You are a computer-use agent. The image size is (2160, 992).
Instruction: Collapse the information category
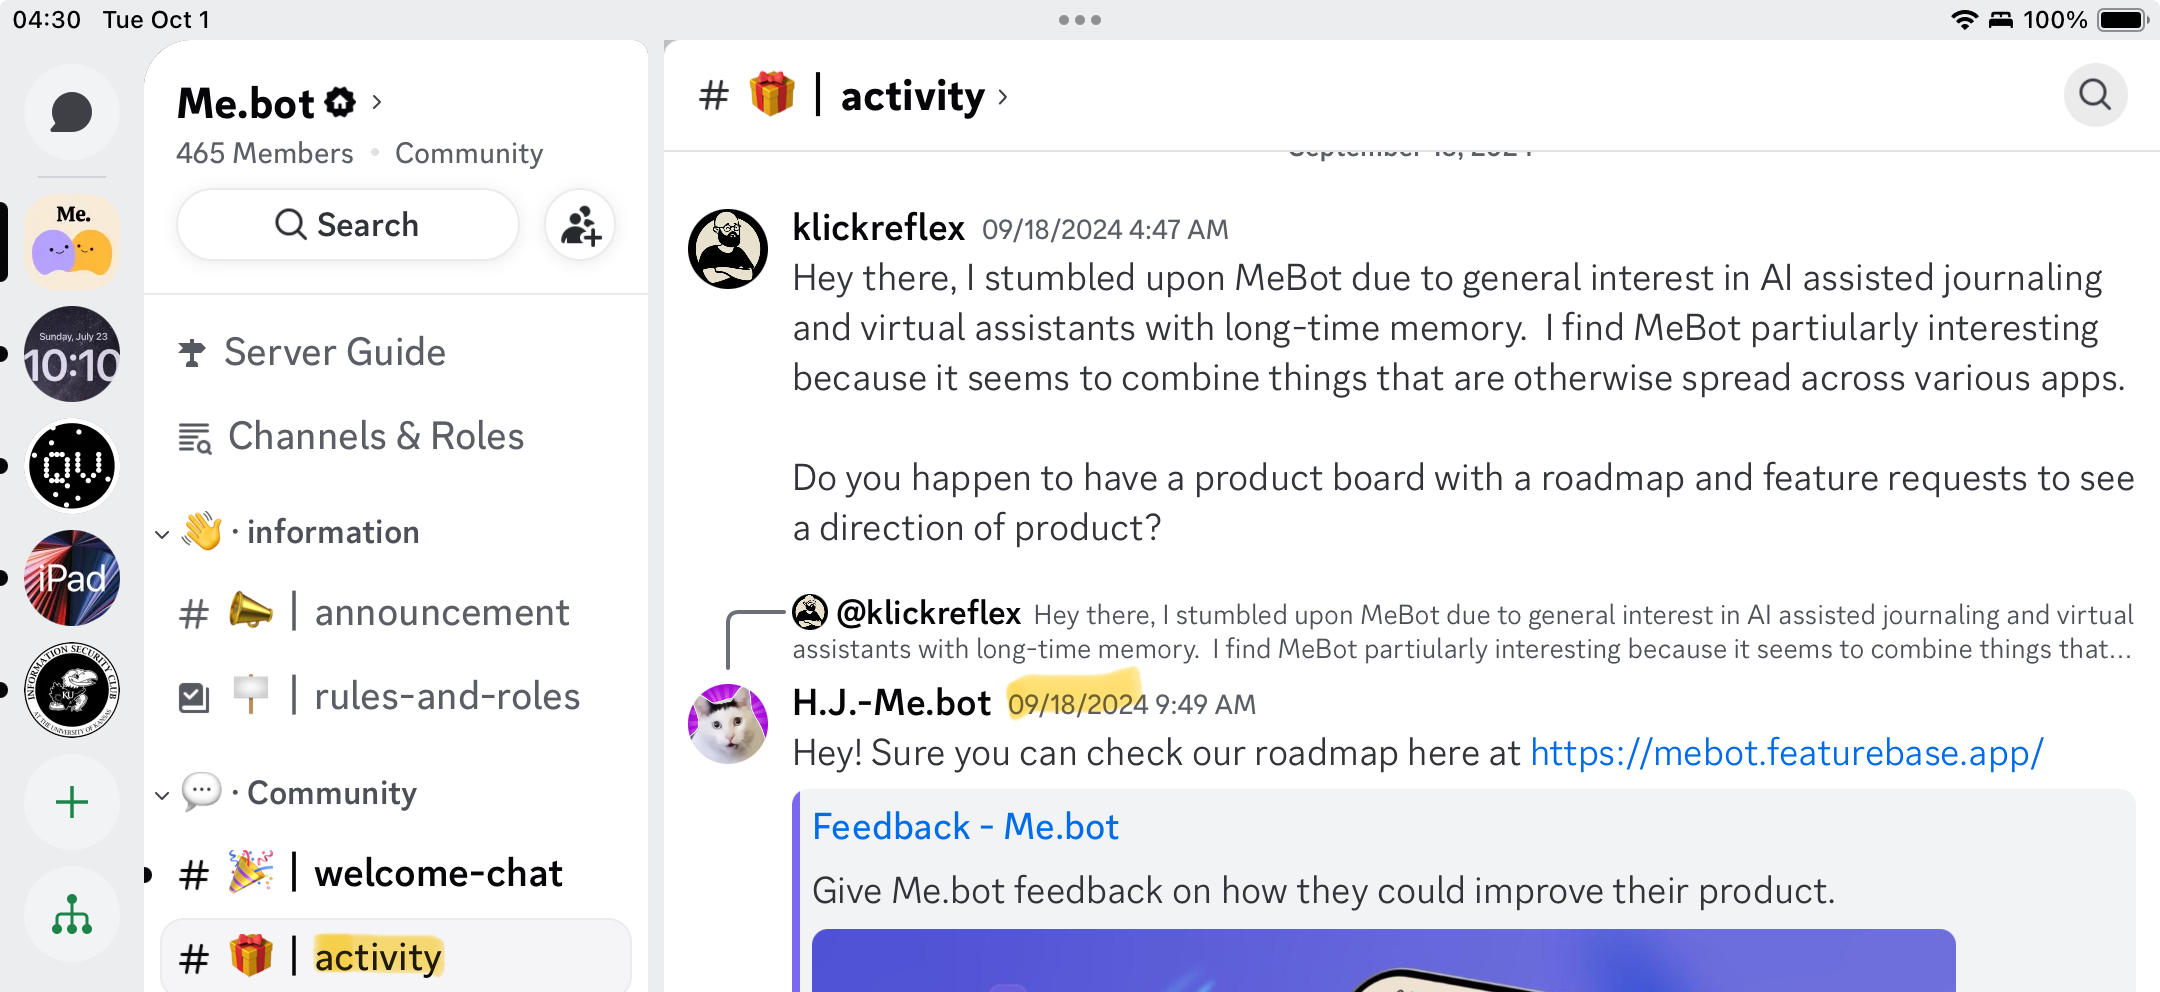[162, 533]
